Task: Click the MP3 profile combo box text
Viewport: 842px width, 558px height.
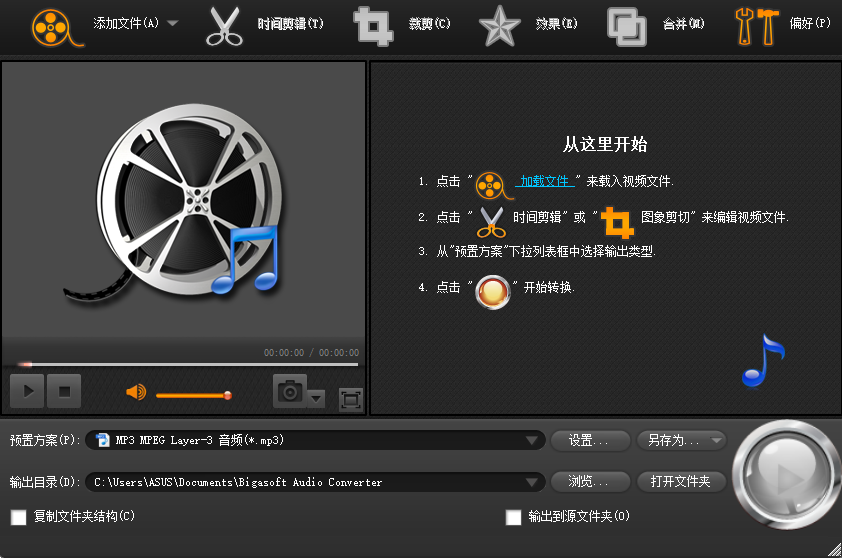Action: point(199,440)
